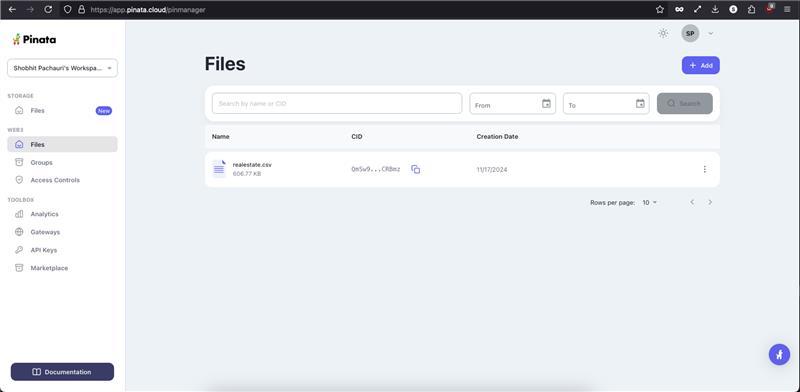Select Files under the Web3 section
Viewport: 800px width, 392px height.
(62, 144)
